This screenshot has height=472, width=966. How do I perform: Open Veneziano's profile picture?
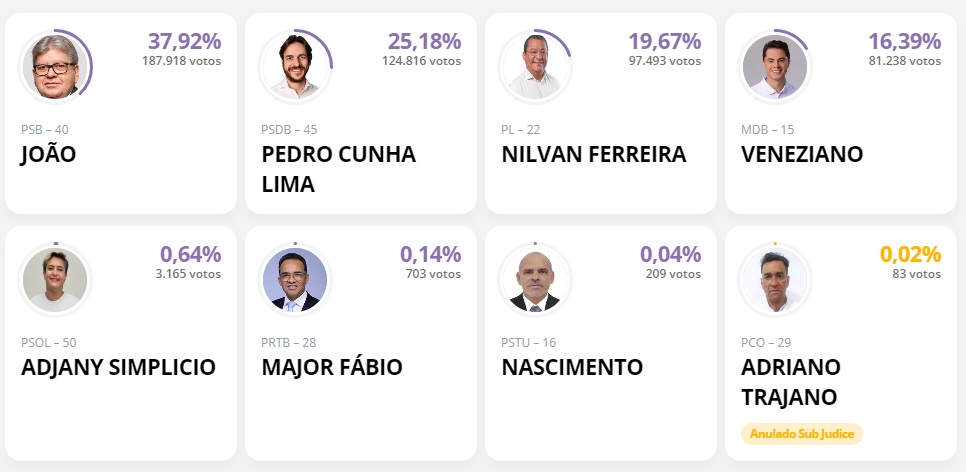[774, 66]
